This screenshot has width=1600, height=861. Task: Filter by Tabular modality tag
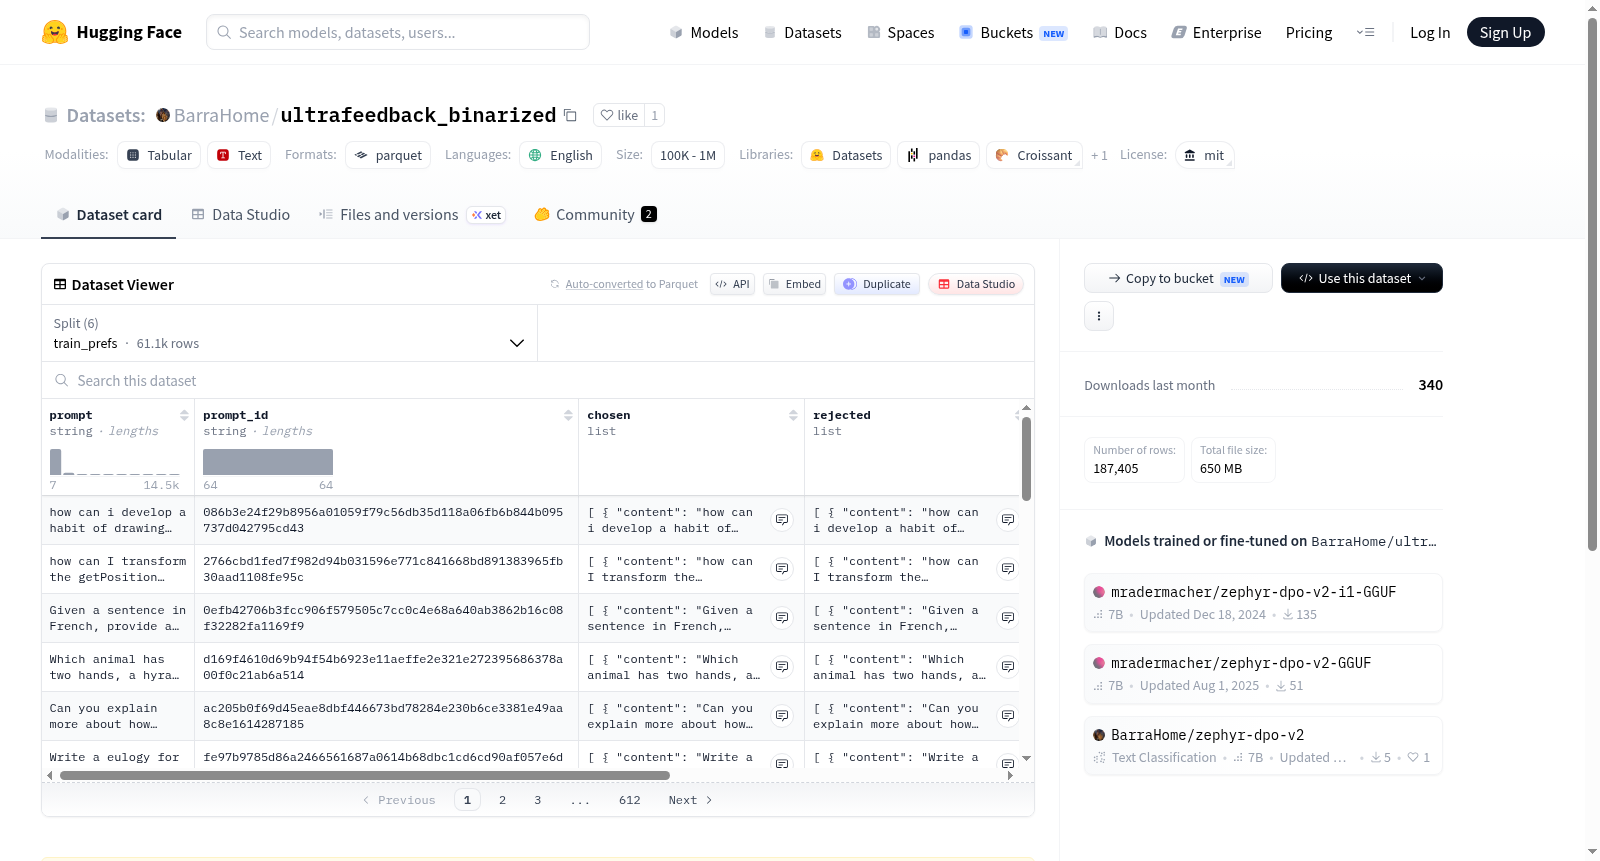click(x=159, y=155)
